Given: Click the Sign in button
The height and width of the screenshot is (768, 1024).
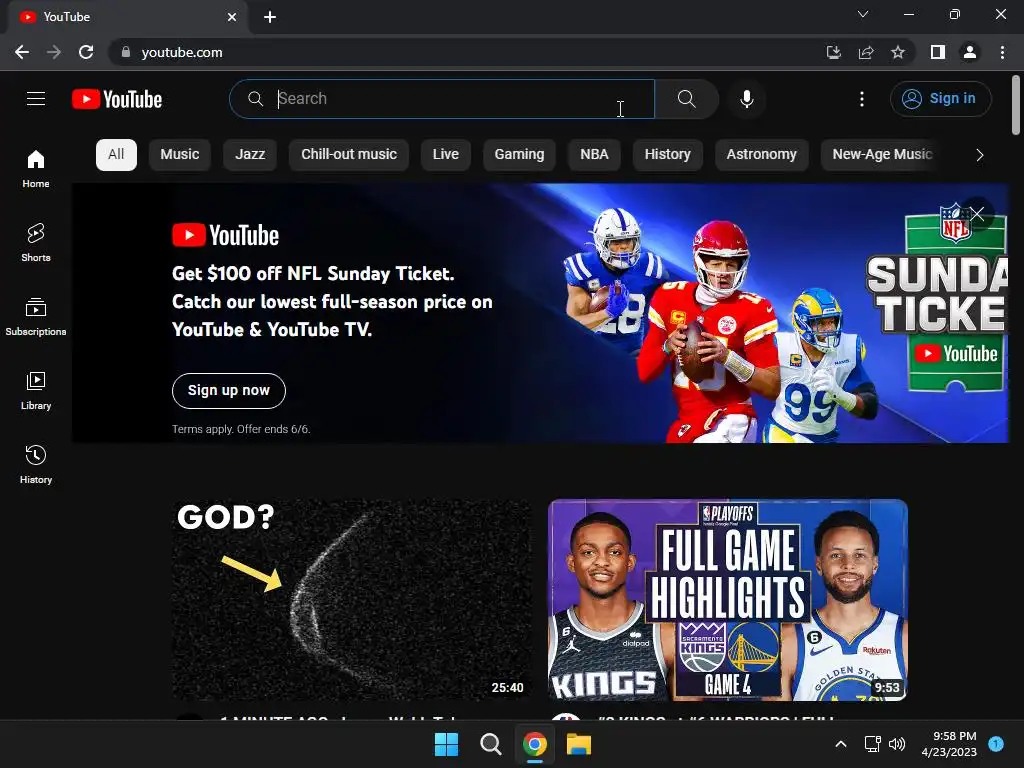Looking at the screenshot, I should 940,99.
